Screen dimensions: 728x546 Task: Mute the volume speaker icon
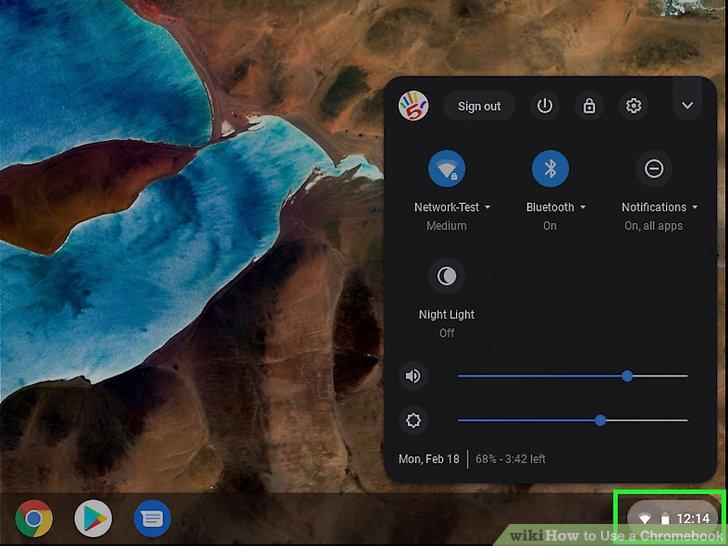(413, 376)
